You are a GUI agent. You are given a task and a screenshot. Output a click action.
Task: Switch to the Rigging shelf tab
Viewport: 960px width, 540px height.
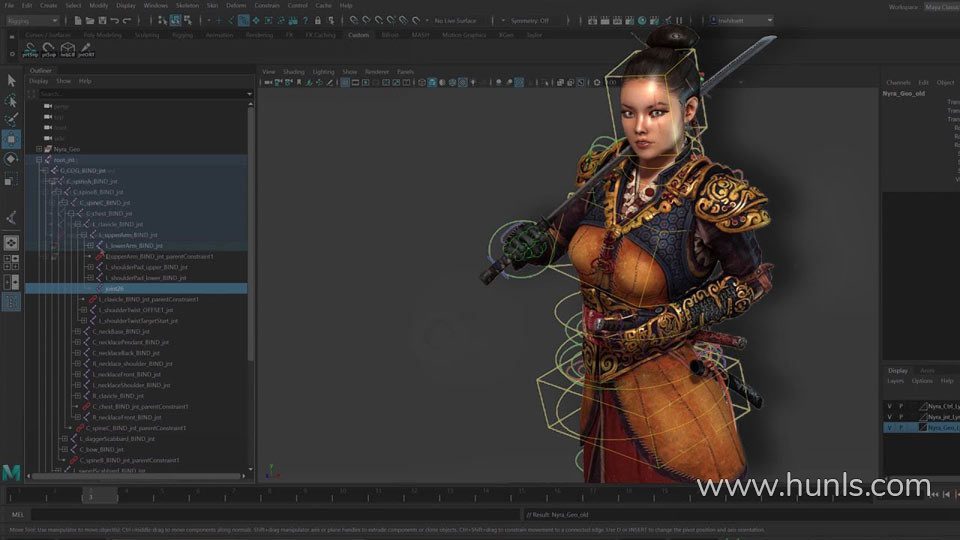(x=182, y=35)
